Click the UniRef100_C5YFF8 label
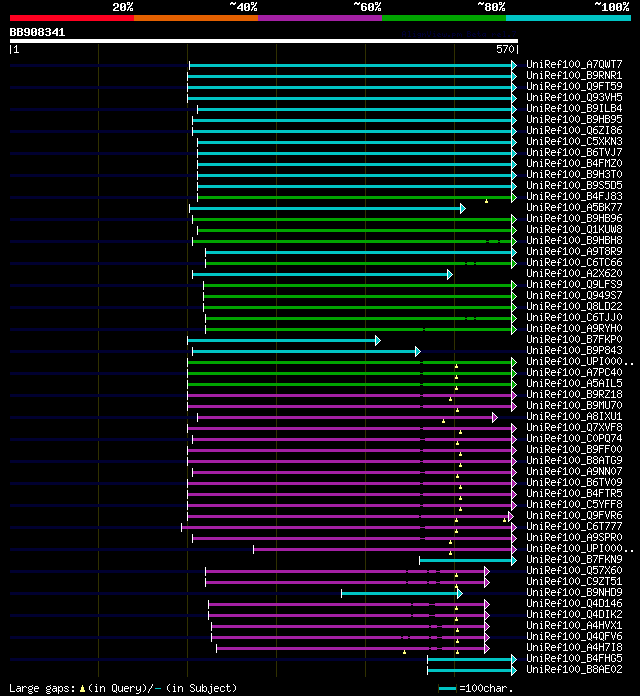The image size is (640, 696). coord(574,504)
